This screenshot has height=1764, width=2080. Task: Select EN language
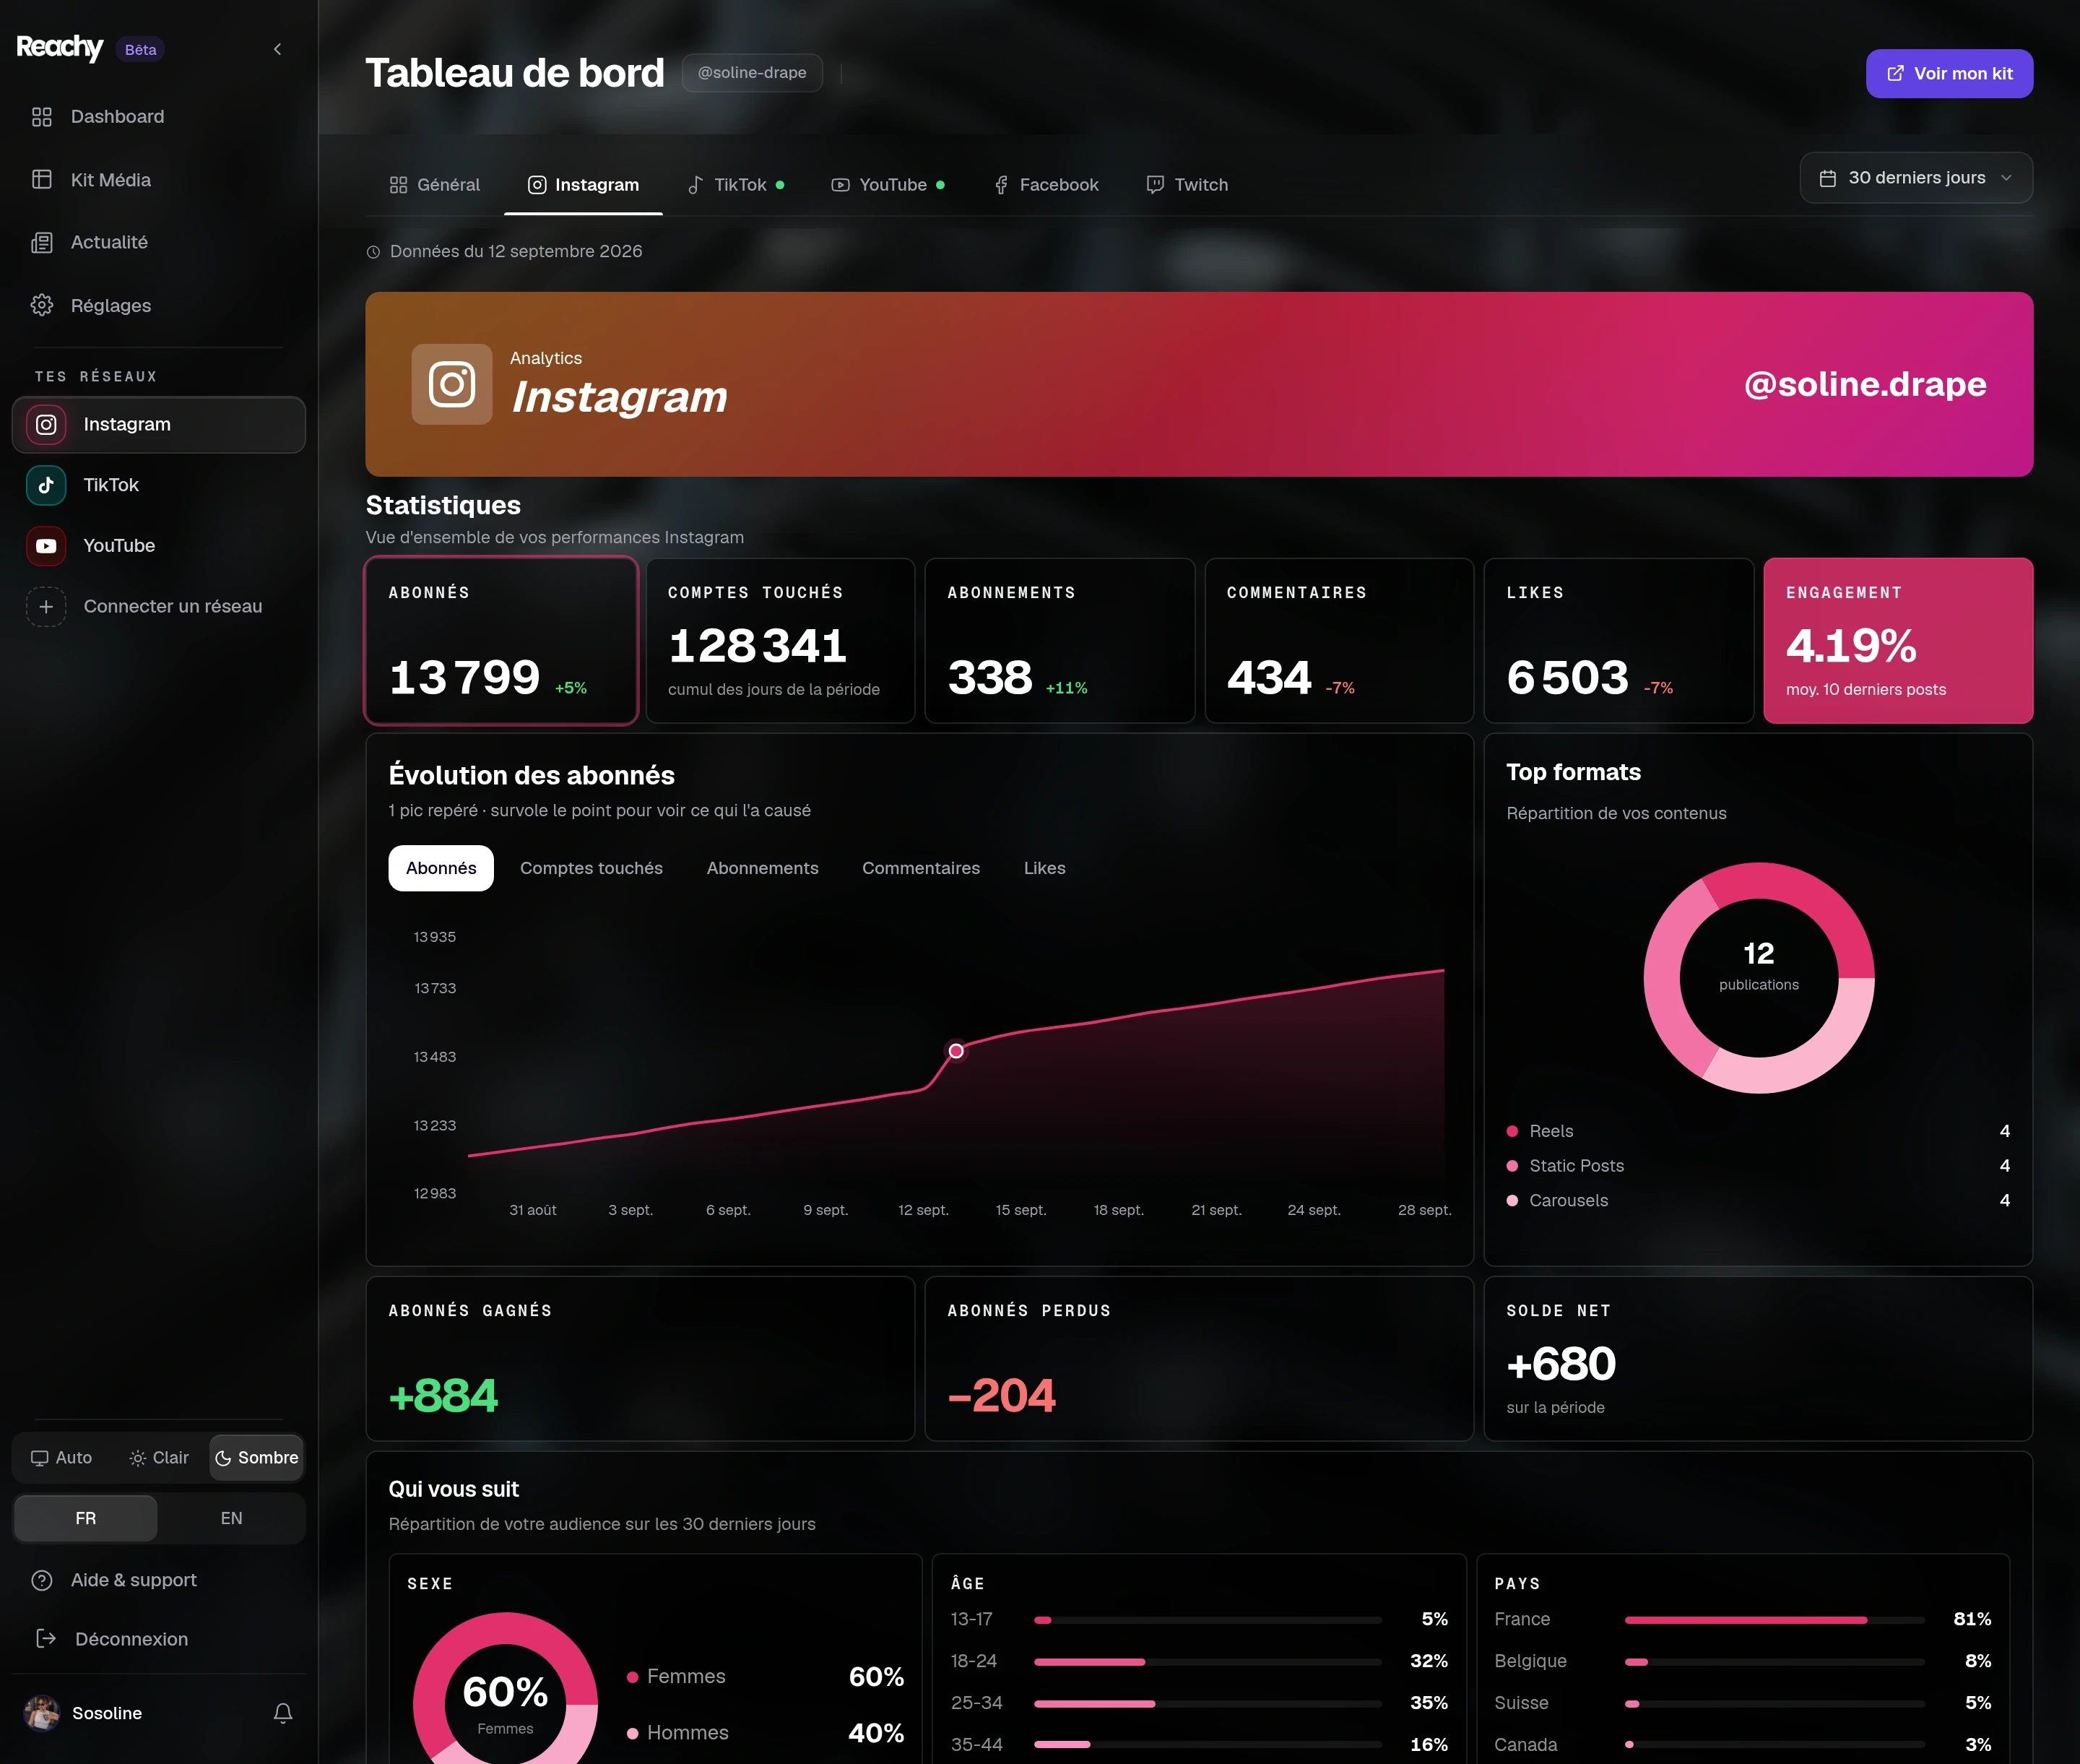(231, 1518)
